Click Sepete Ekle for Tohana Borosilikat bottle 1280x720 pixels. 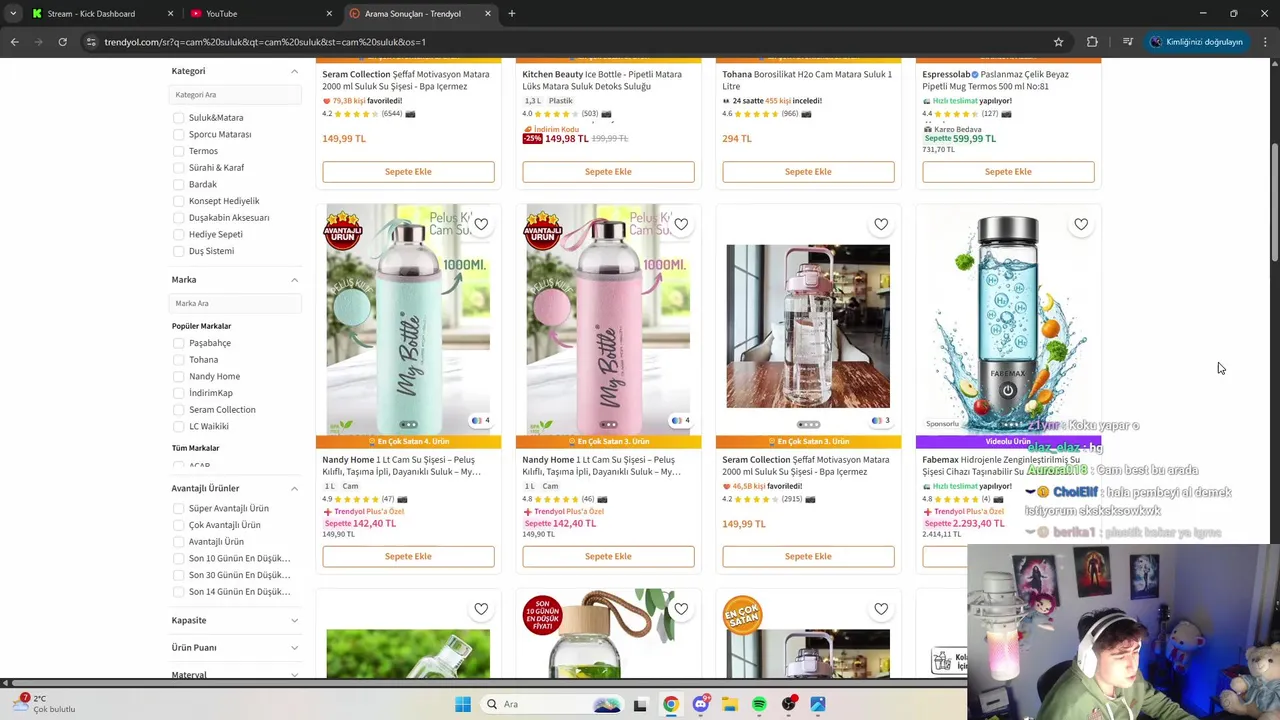[x=808, y=171]
